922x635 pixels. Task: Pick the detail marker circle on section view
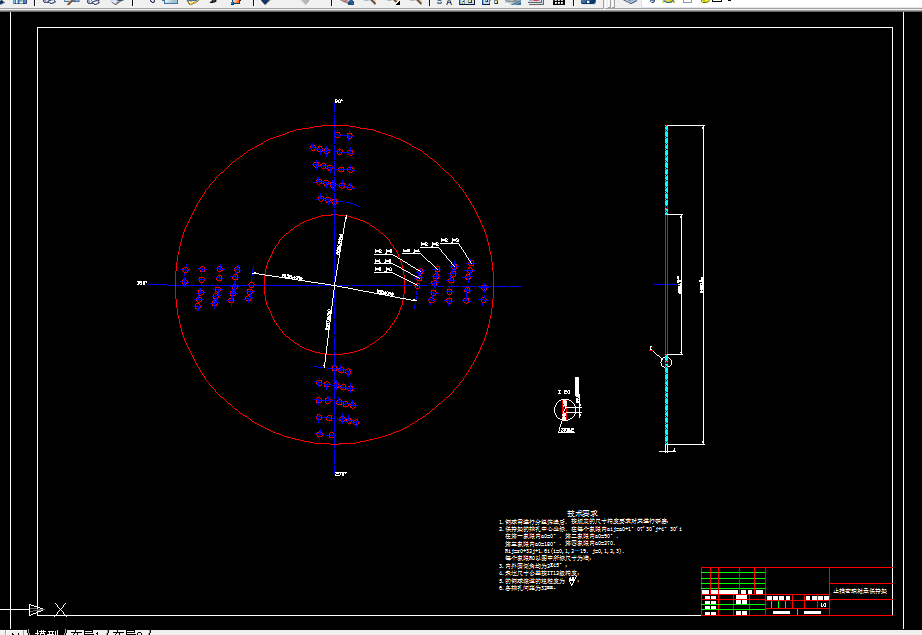click(x=666, y=362)
